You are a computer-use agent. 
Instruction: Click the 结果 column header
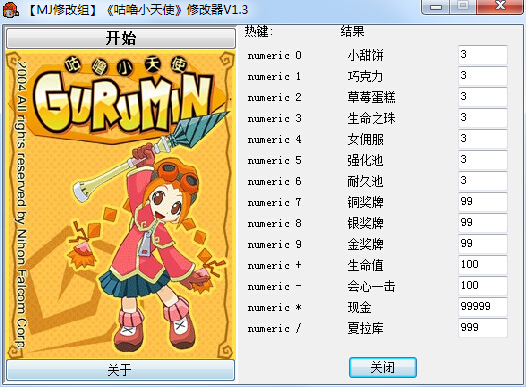click(352, 31)
